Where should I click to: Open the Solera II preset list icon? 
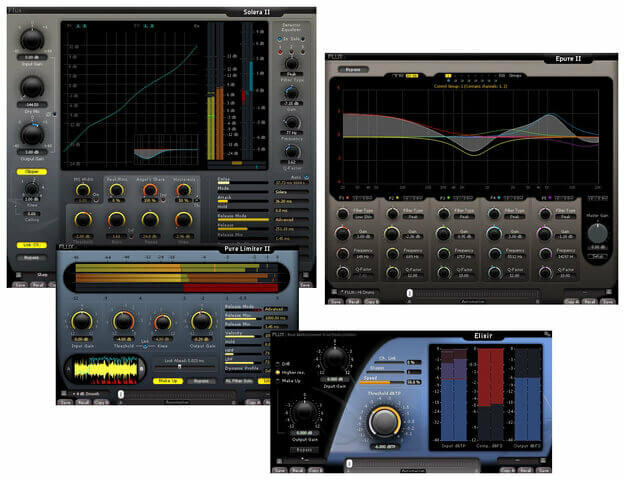(18, 275)
